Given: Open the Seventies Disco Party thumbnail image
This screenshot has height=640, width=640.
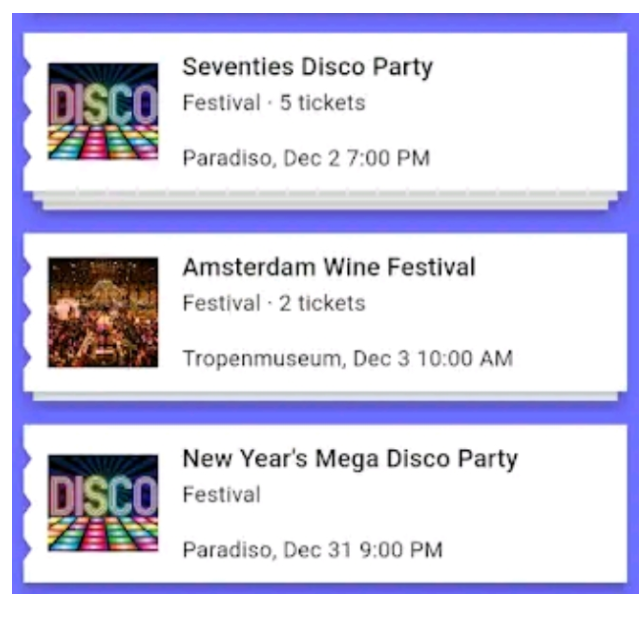Looking at the screenshot, I should 103,111.
